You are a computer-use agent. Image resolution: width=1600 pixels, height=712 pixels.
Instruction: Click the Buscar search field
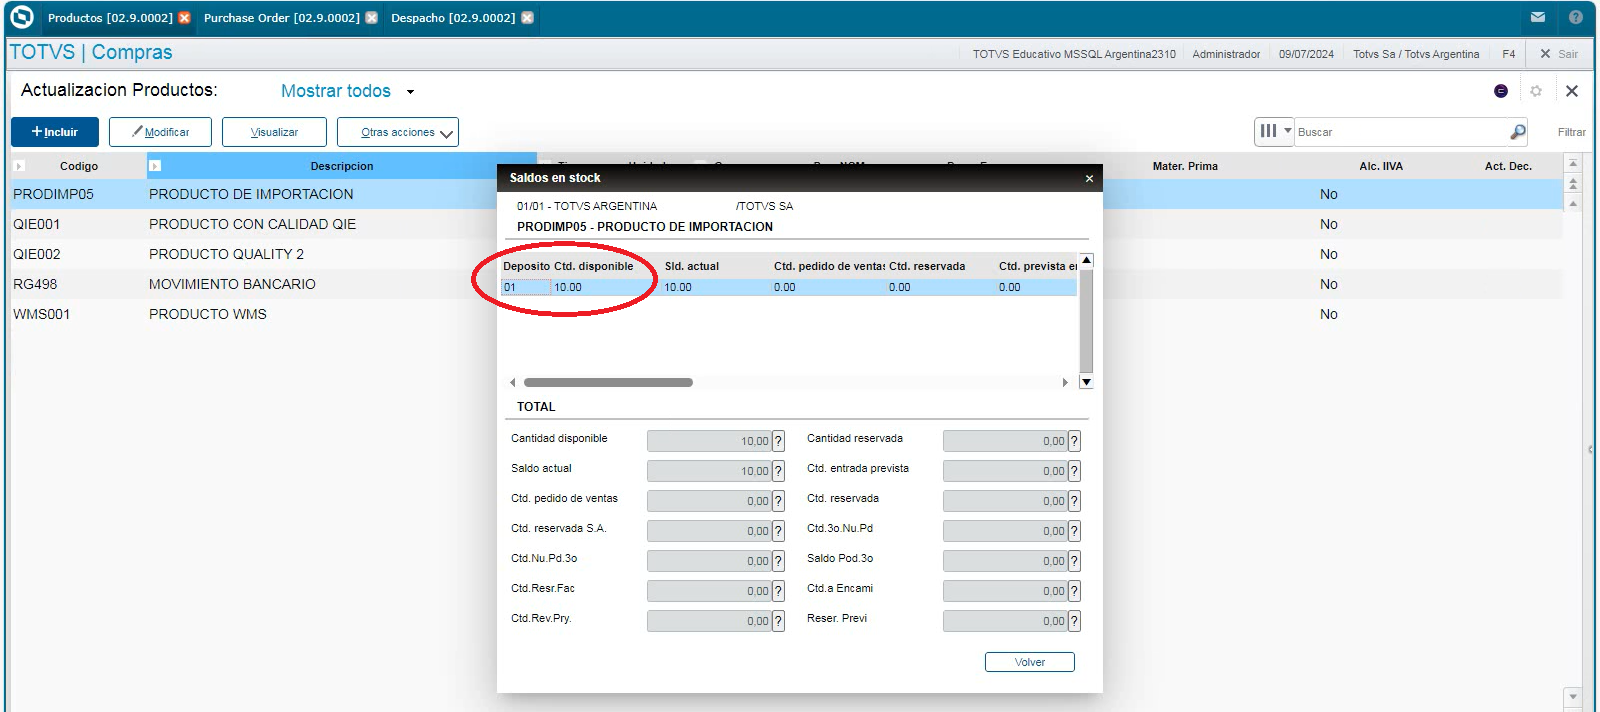tap(1402, 132)
